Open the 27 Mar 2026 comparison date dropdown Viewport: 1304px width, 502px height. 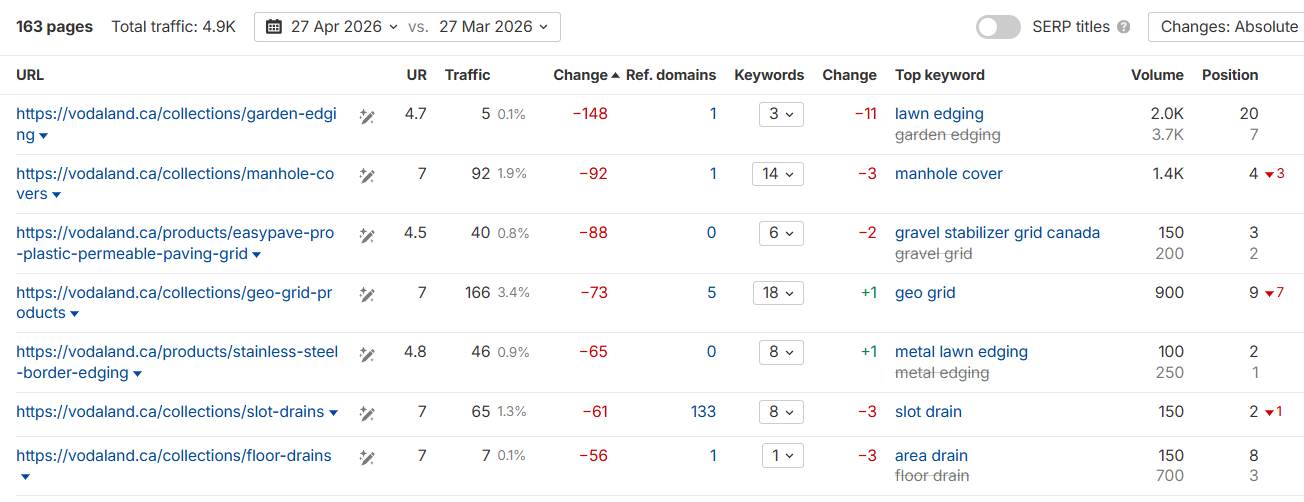click(493, 27)
